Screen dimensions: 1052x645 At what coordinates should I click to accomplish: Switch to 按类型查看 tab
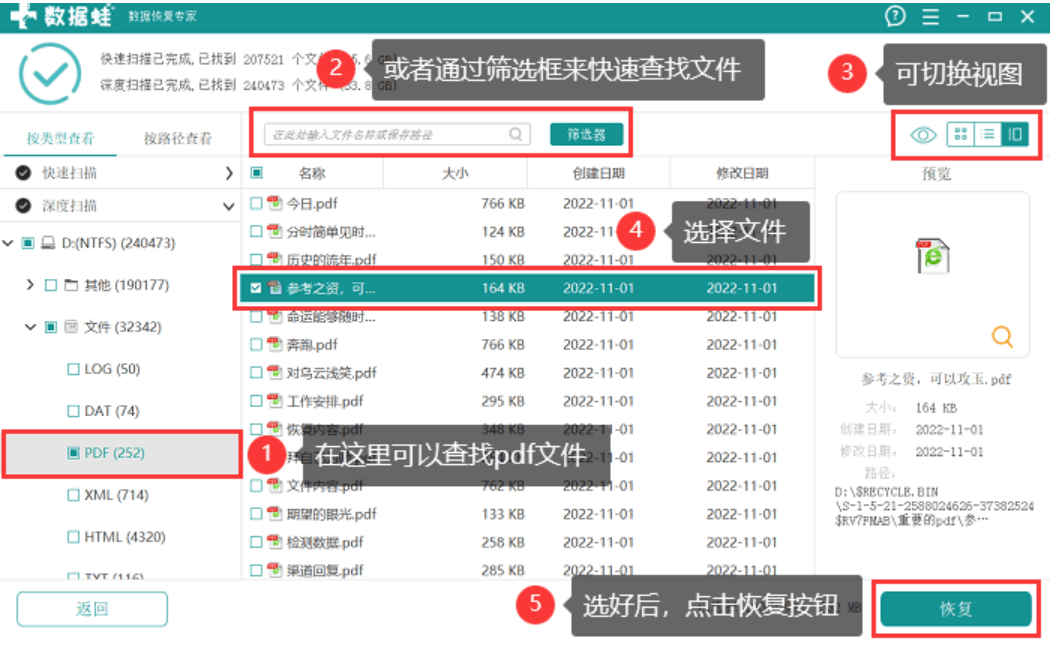click(60, 138)
